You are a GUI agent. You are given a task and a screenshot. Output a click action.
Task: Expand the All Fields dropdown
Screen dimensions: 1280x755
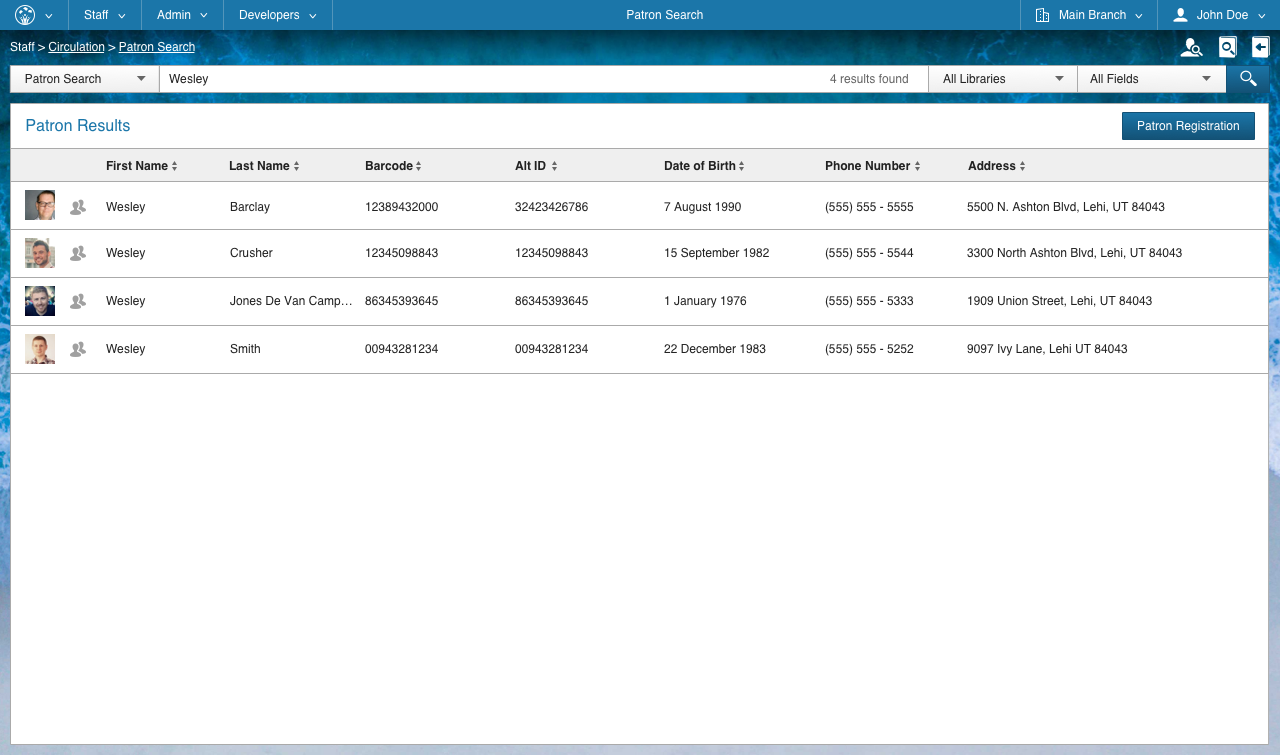(1150, 78)
